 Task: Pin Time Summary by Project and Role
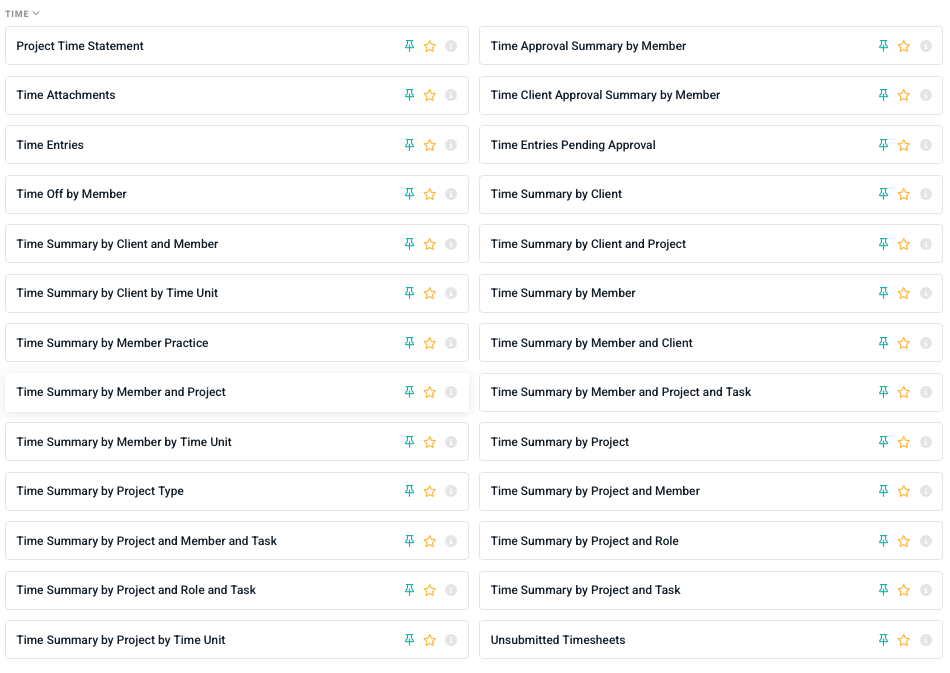[x=883, y=541]
